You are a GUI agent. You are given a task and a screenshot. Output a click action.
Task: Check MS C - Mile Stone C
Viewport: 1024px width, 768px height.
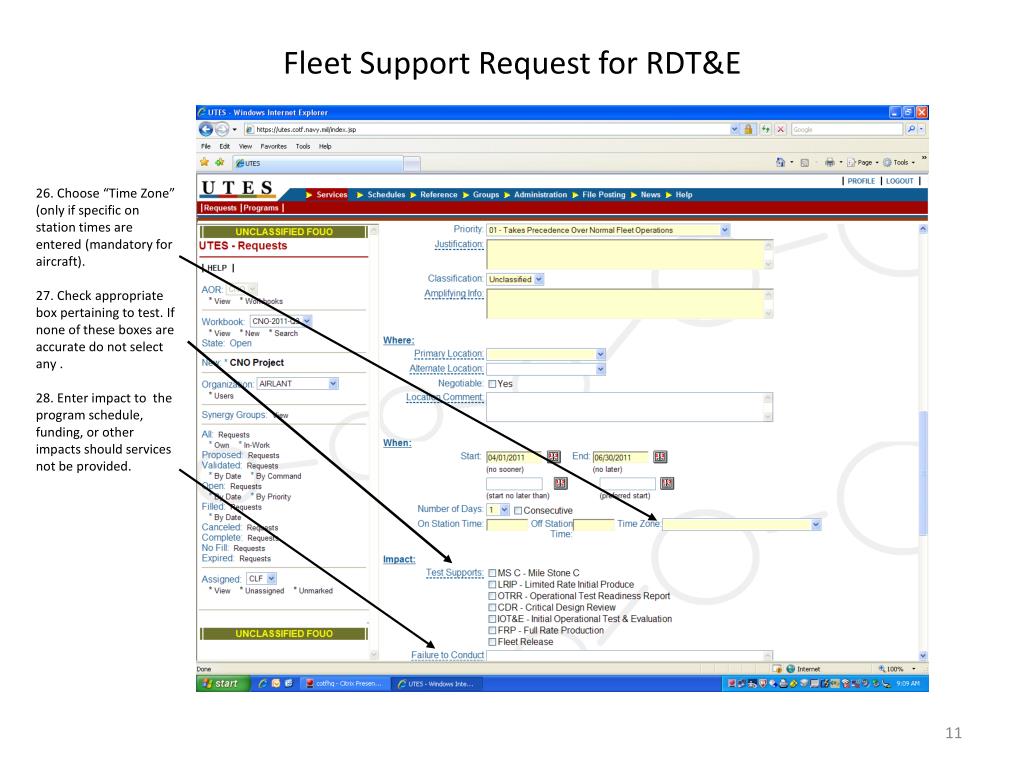[x=492, y=573]
